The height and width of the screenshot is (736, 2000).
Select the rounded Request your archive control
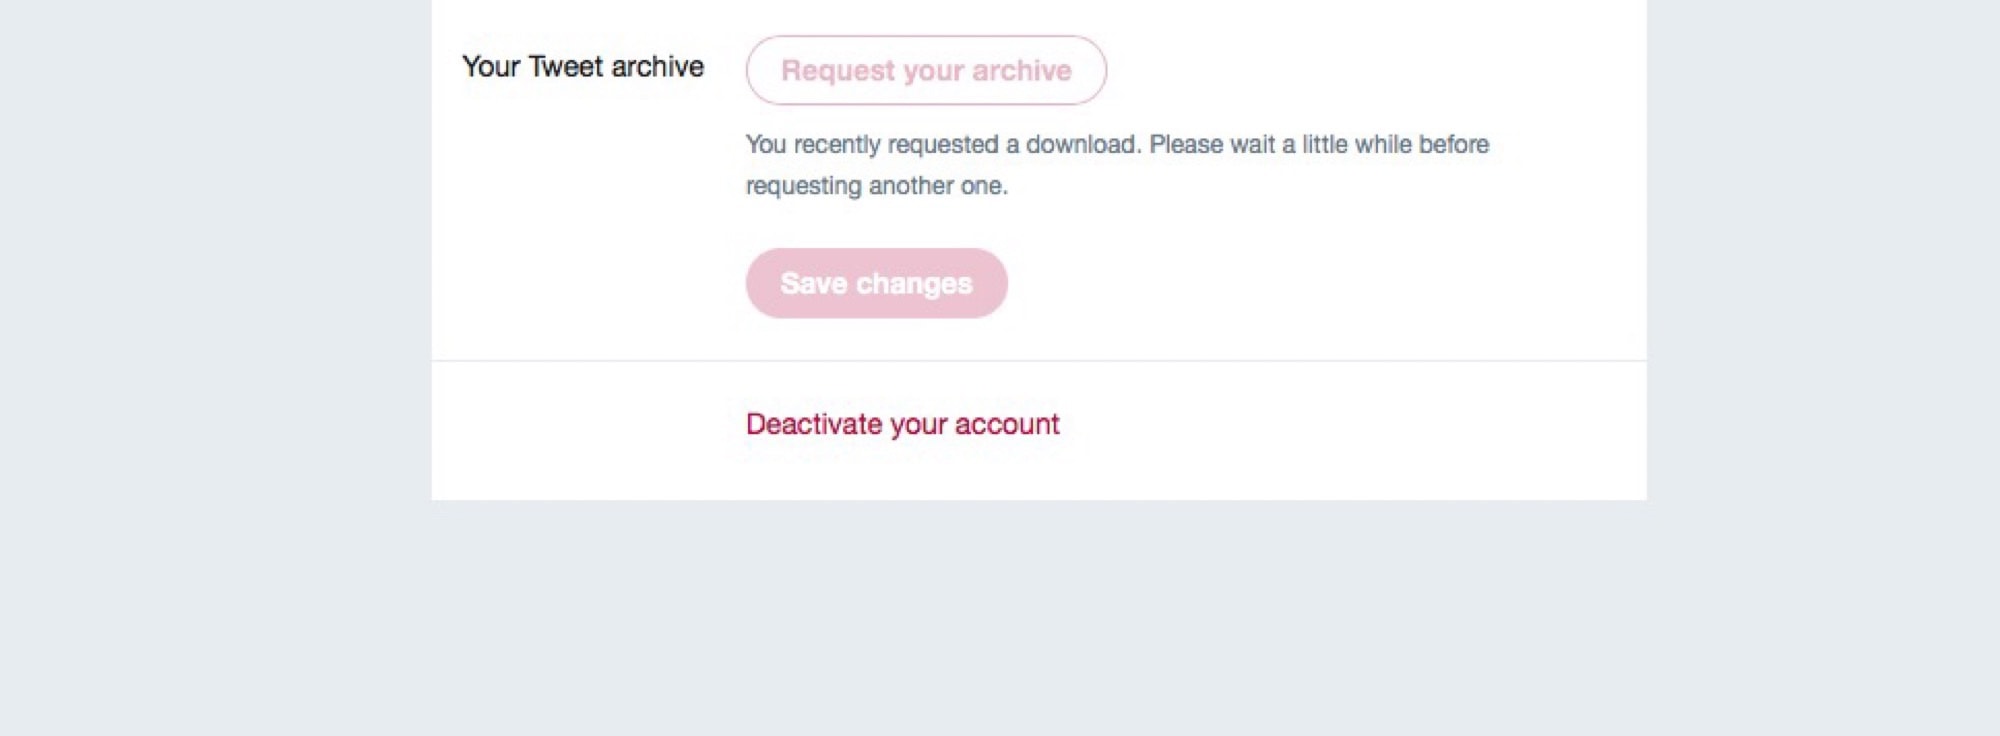point(925,69)
